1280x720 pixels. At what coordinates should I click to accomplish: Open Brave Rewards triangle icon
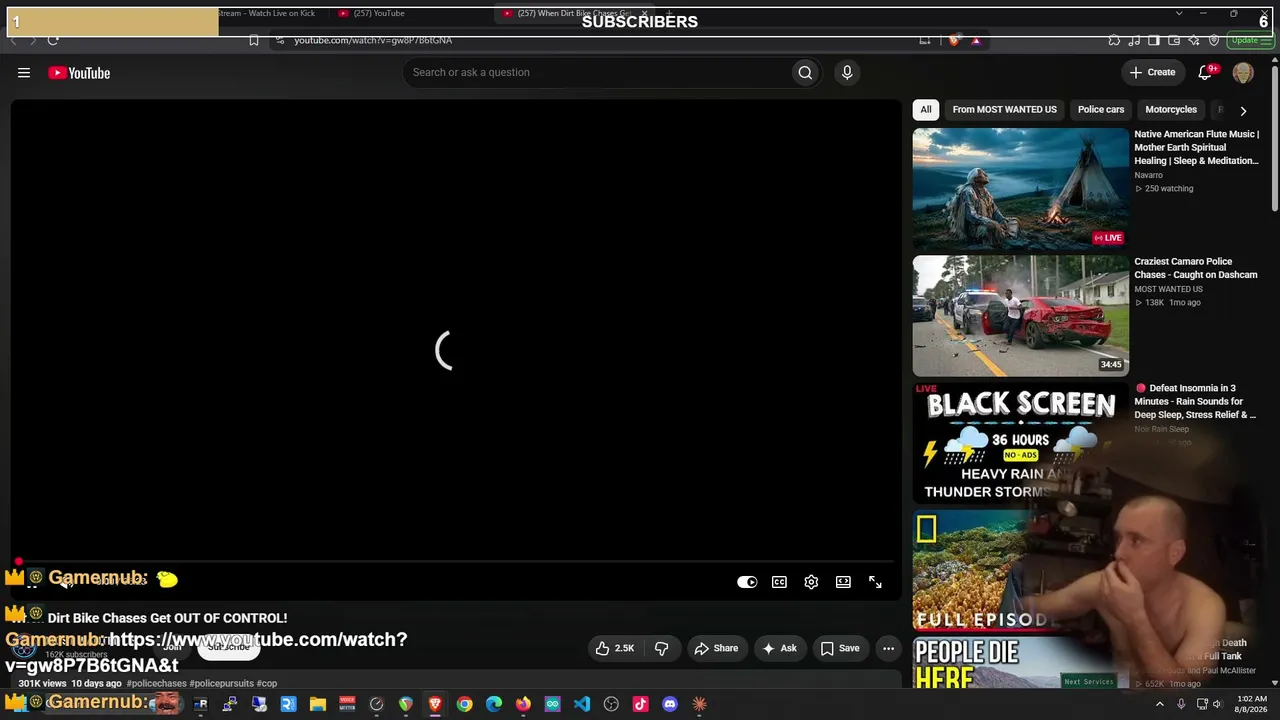976,40
